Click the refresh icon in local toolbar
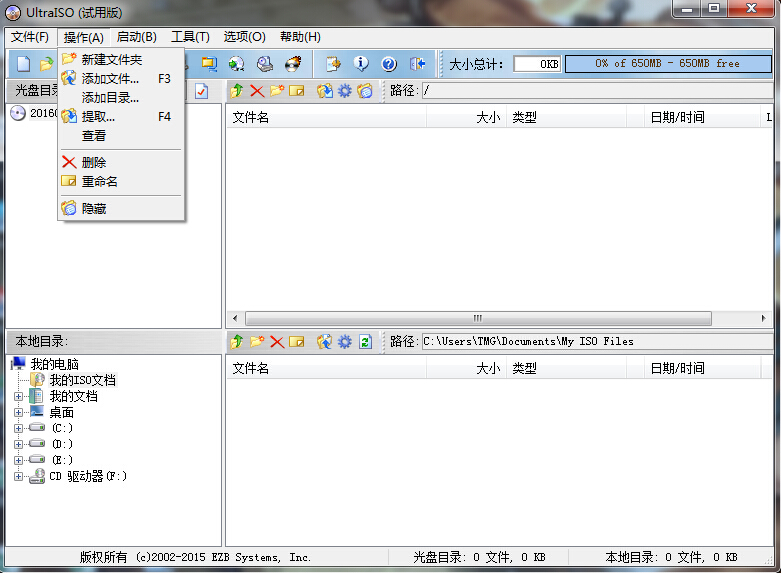This screenshot has height=573, width=781. tap(366, 342)
